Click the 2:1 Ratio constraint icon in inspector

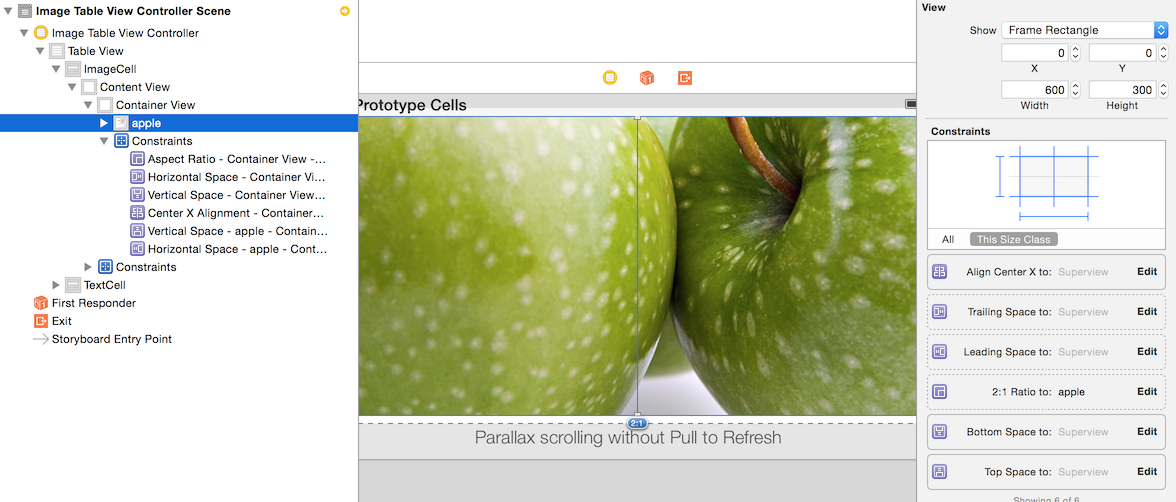click(x=940, y=392)
